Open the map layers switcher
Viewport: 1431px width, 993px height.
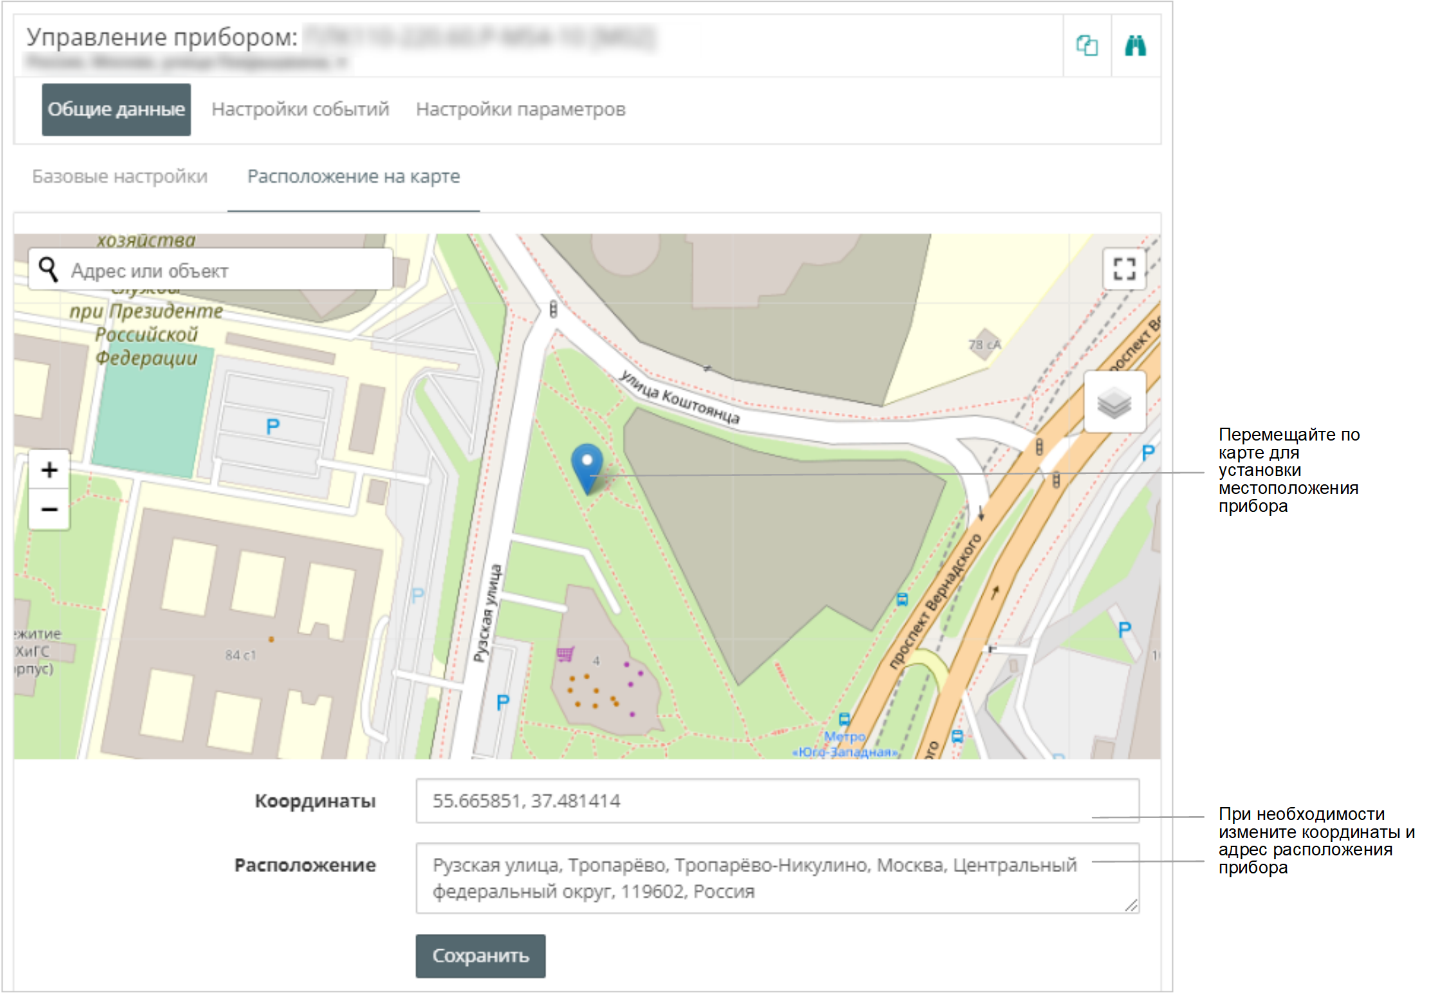[x=1114, y=402]
